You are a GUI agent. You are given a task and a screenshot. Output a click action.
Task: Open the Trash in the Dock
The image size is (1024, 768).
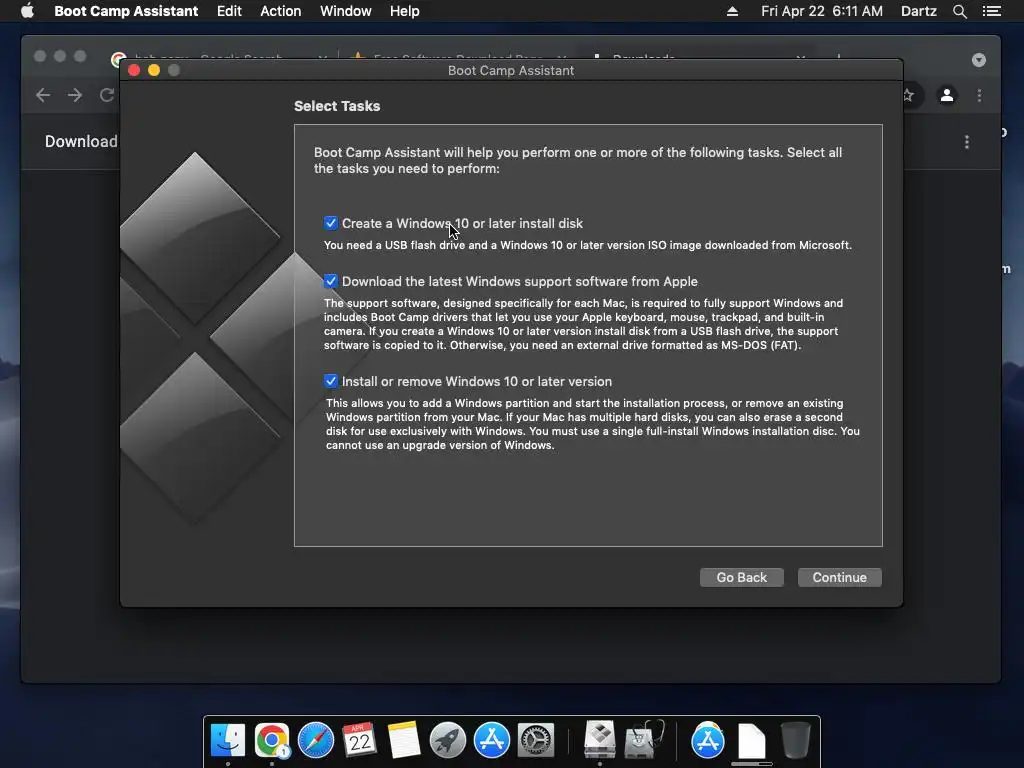click(x=795, y=740)
